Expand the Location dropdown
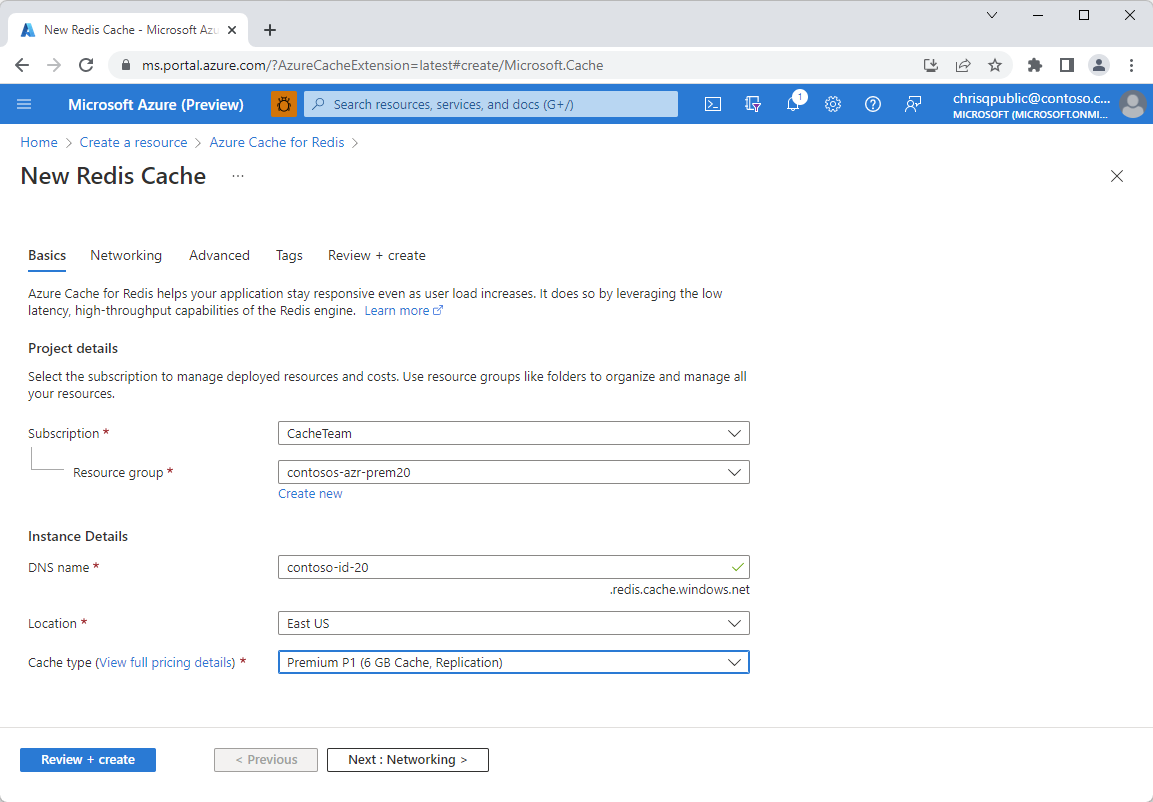Viewport: 1153px width, 802px height. pos(513,623)
